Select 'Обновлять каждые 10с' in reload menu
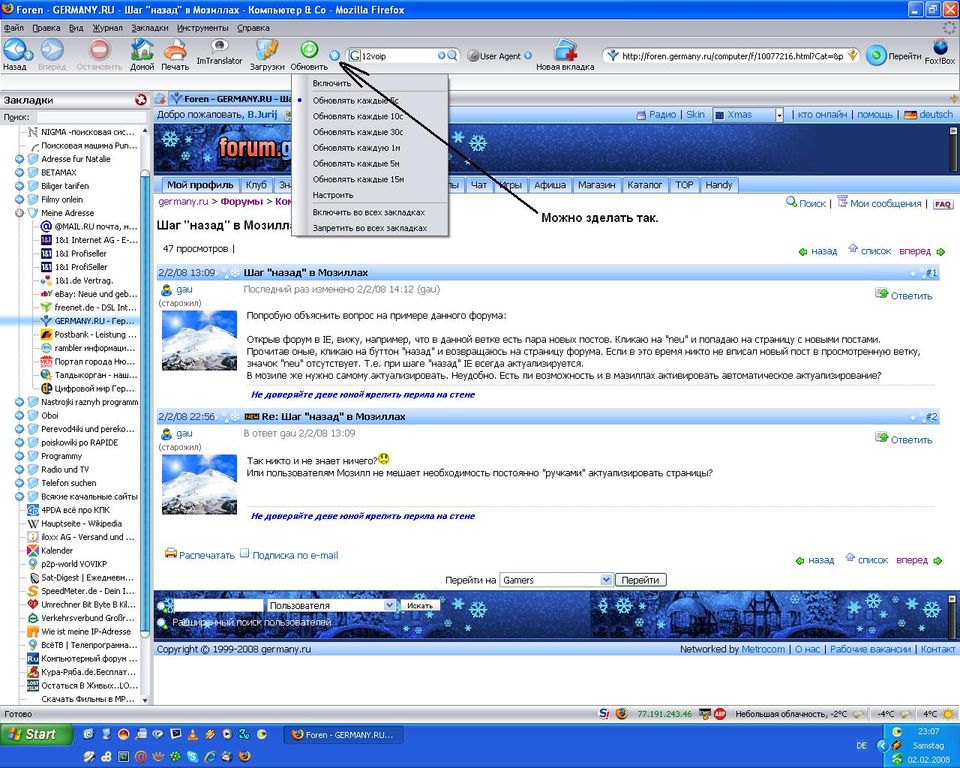This screenshot has height=768, width=960. pyautogui.click(x=369, y=116)
